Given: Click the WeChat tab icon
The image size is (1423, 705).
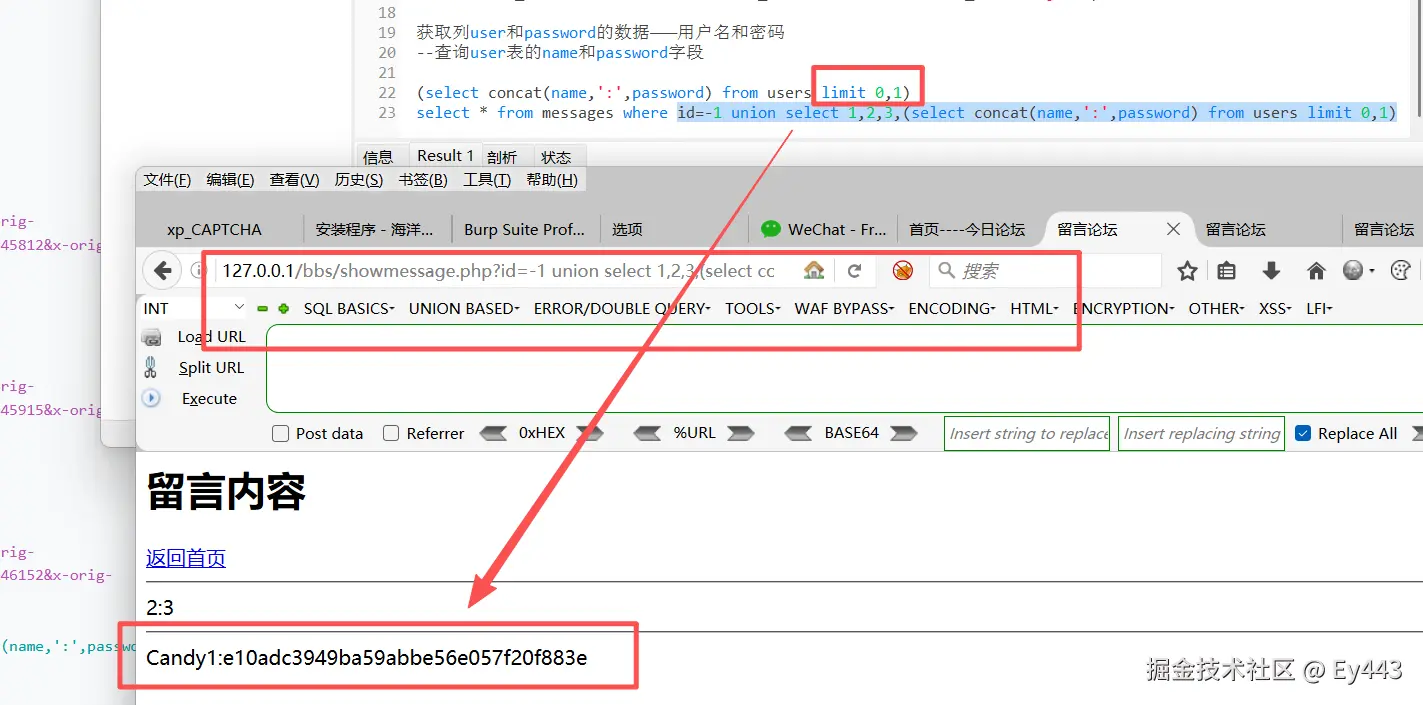Looking at the screenshot, I should click(x=770, y=229).
